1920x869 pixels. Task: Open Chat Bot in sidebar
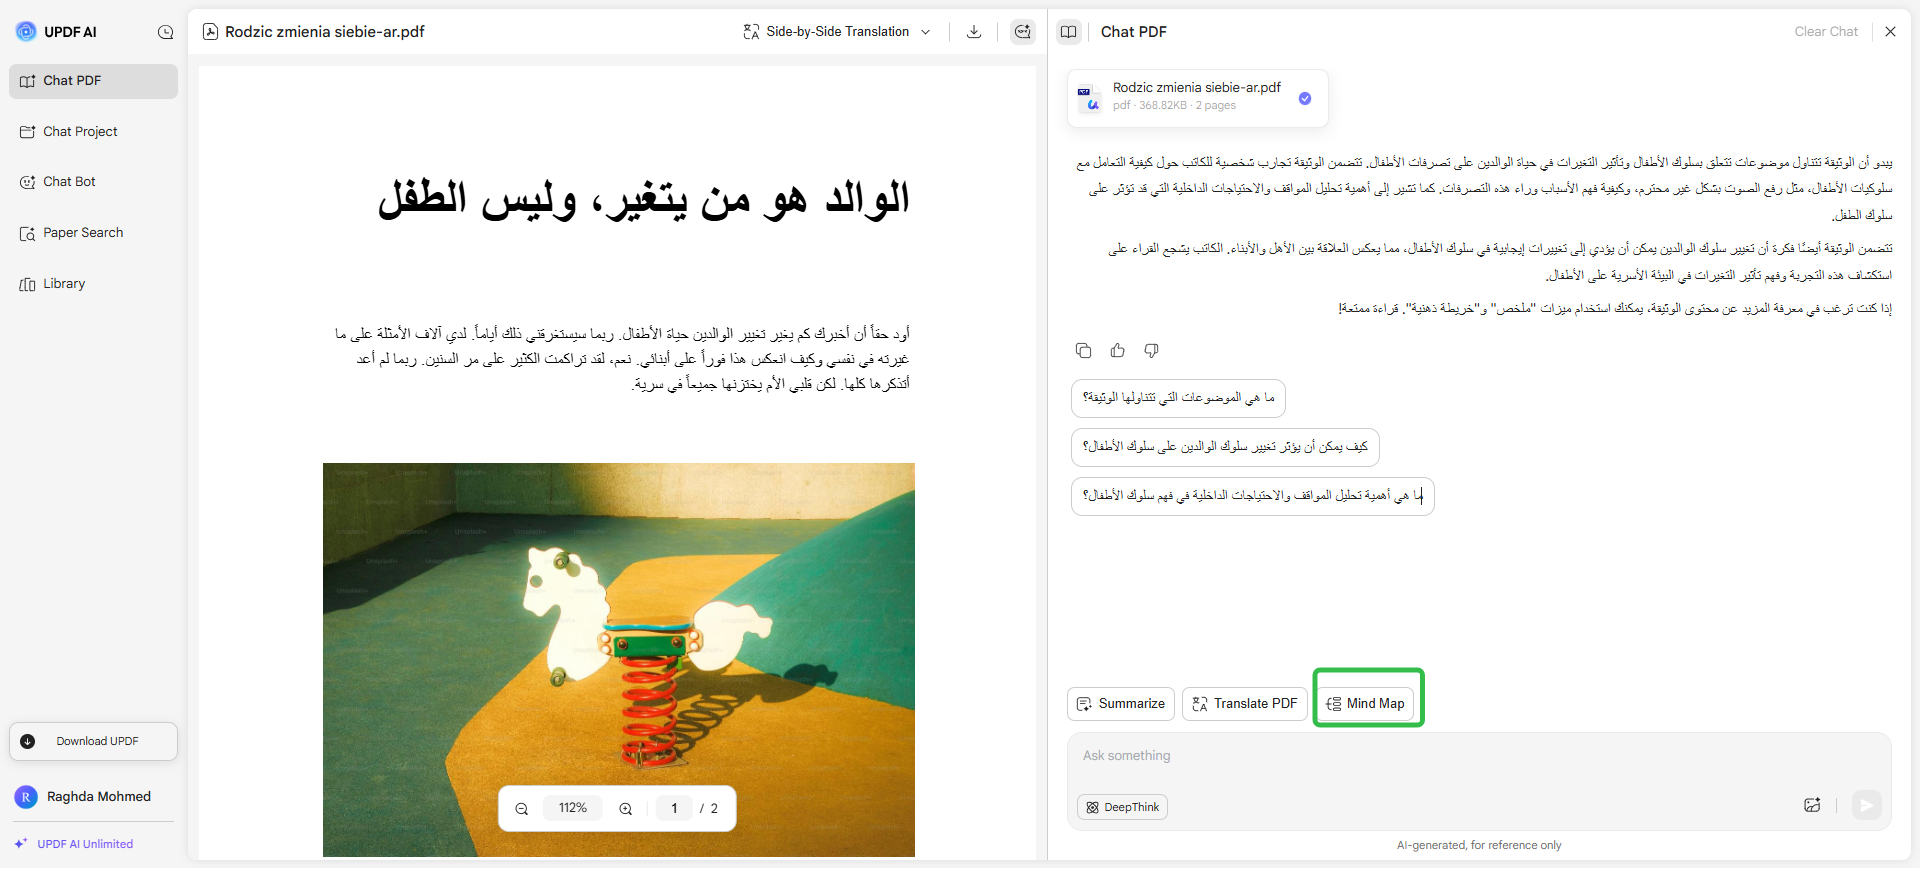(x=93, y=182)
